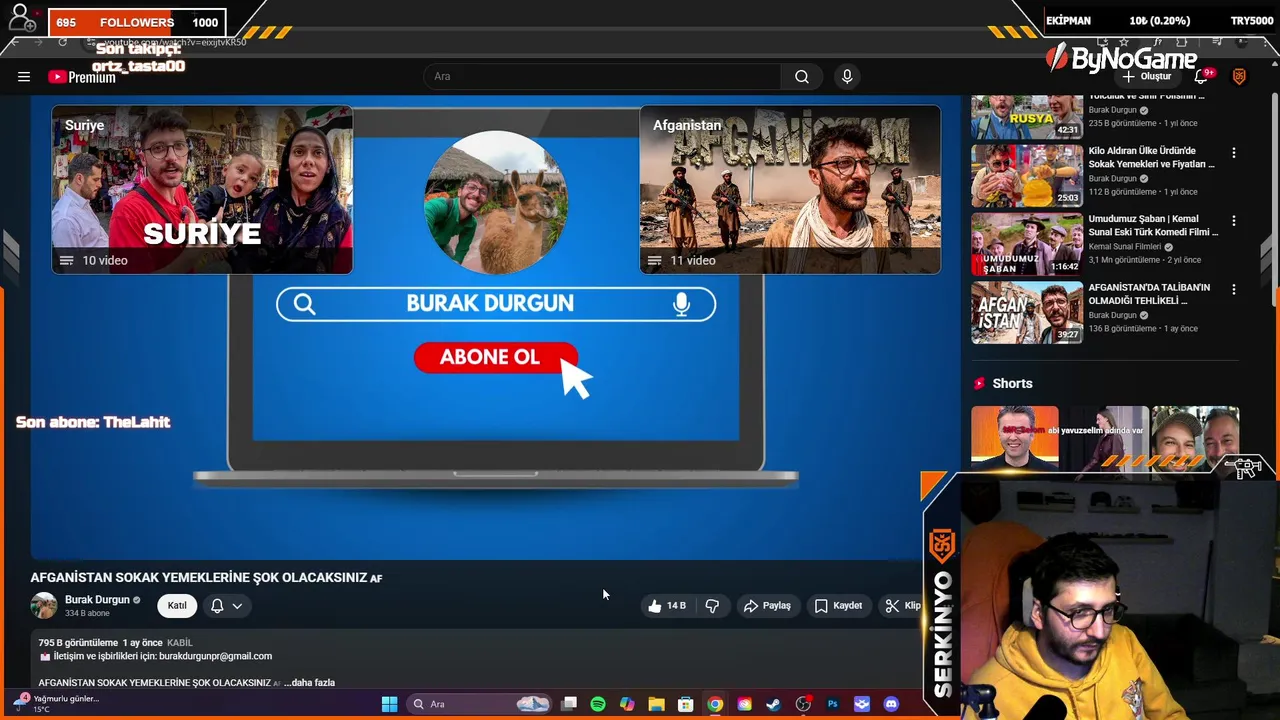Open the YouTube hamburger guide menu
Viewport: 1280px width, 720px height.
tap(24, 77)
